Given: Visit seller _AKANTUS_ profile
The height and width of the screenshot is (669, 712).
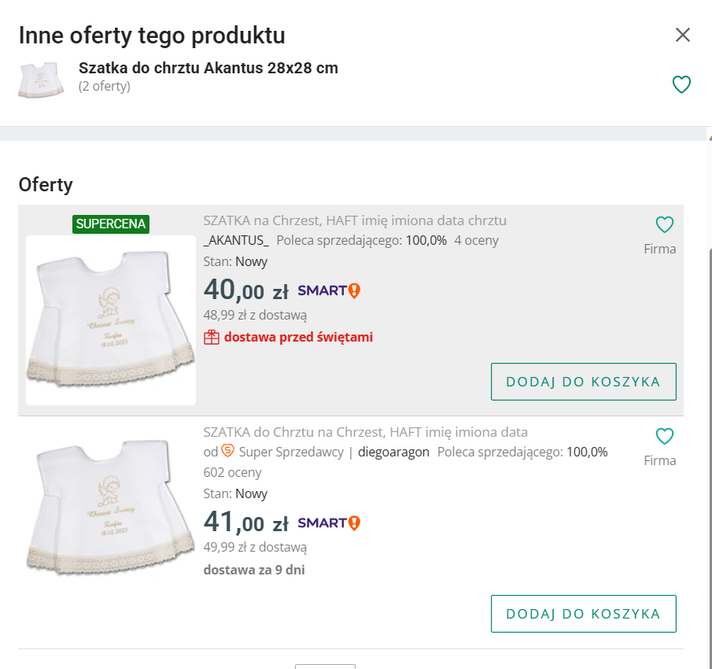Looking at the screenshot, I should pos(236,240).
